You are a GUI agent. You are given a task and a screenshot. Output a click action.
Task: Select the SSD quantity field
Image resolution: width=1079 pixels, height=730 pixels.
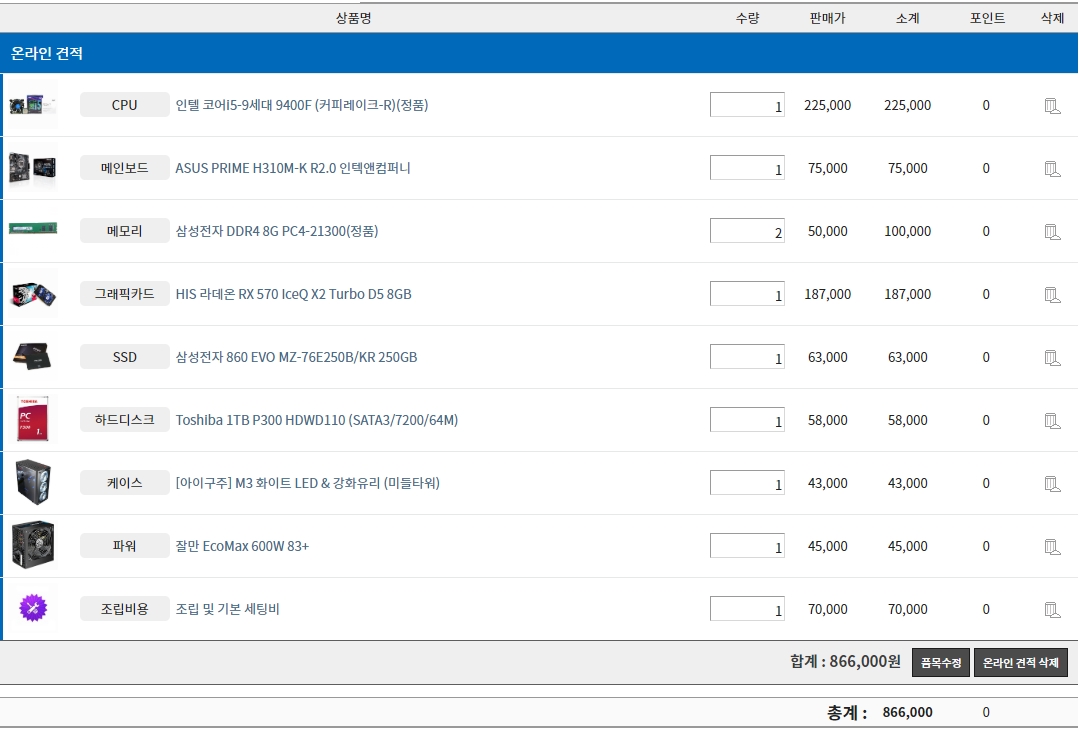pos(746,357)
